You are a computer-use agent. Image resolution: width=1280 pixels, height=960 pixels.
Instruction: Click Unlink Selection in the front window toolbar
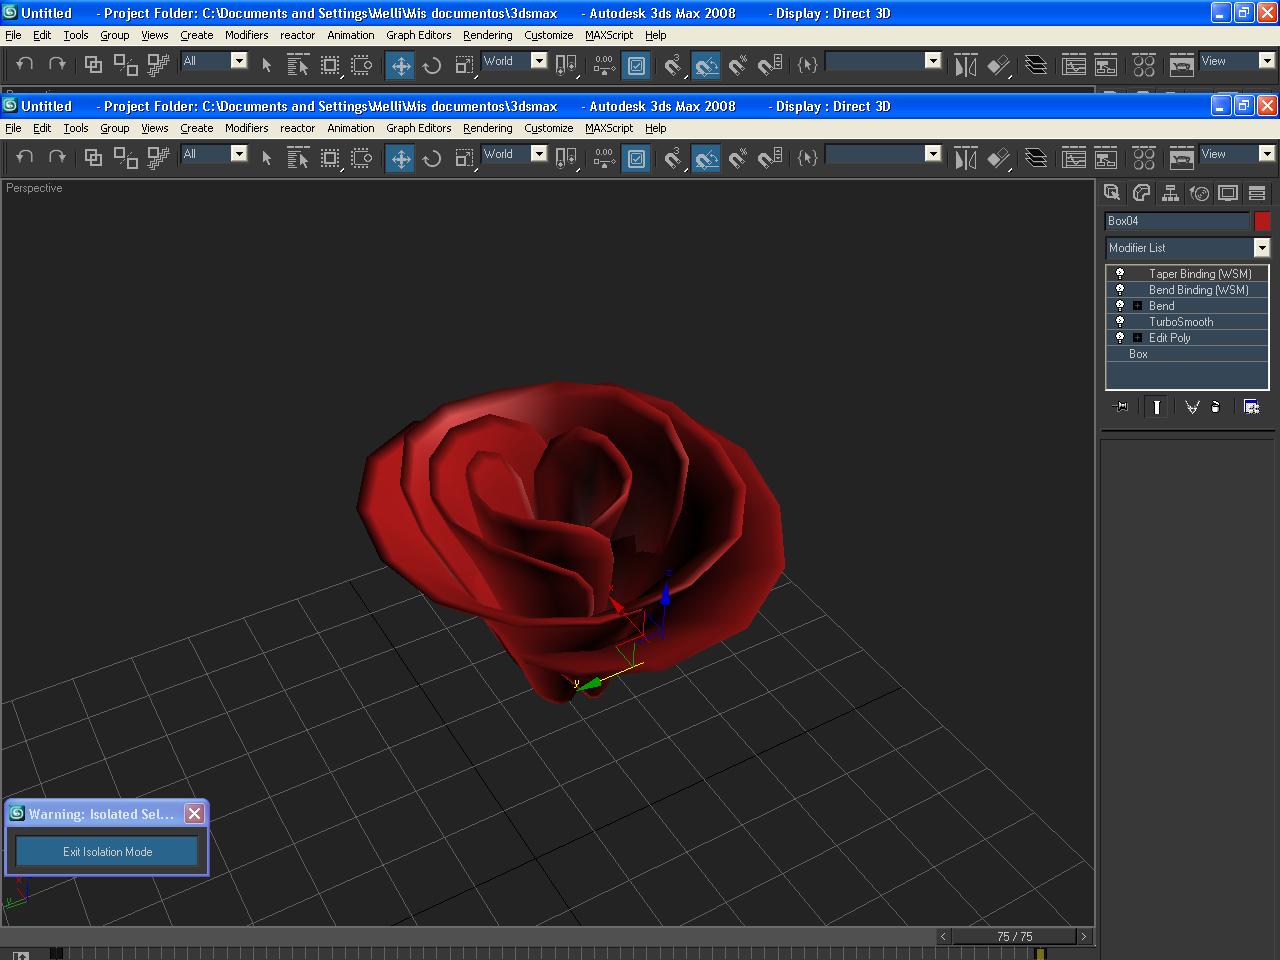pos(126,158)
